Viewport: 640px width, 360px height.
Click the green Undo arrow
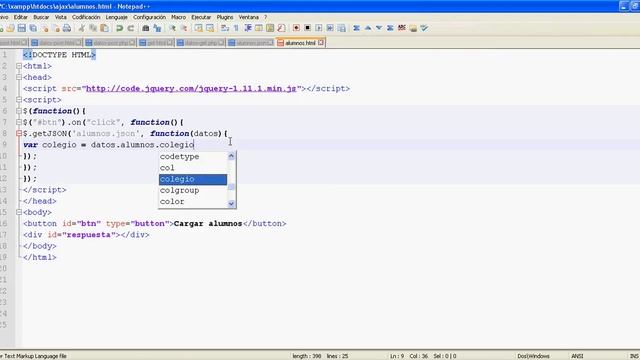119,28
